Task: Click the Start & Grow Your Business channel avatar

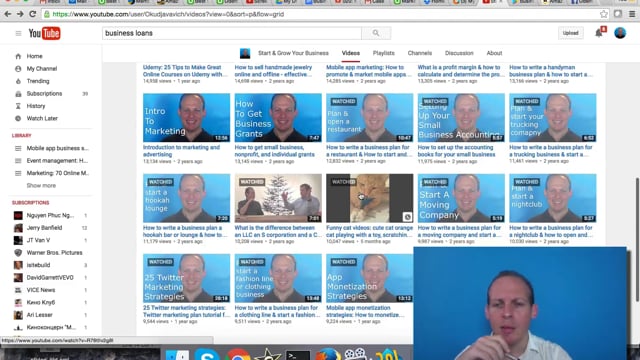Action: 245,53
